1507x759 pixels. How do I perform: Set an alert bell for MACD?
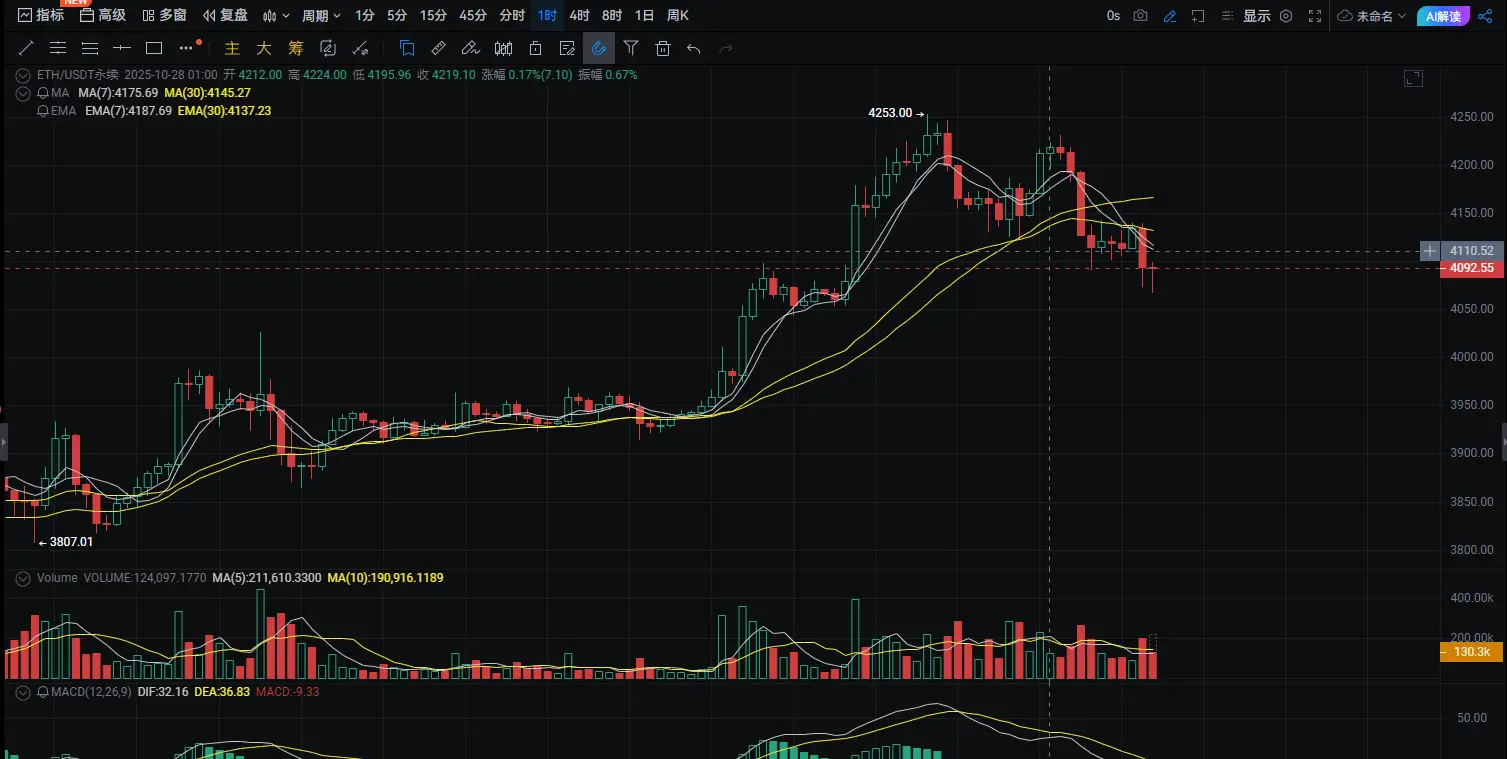[x=43, y=691]
